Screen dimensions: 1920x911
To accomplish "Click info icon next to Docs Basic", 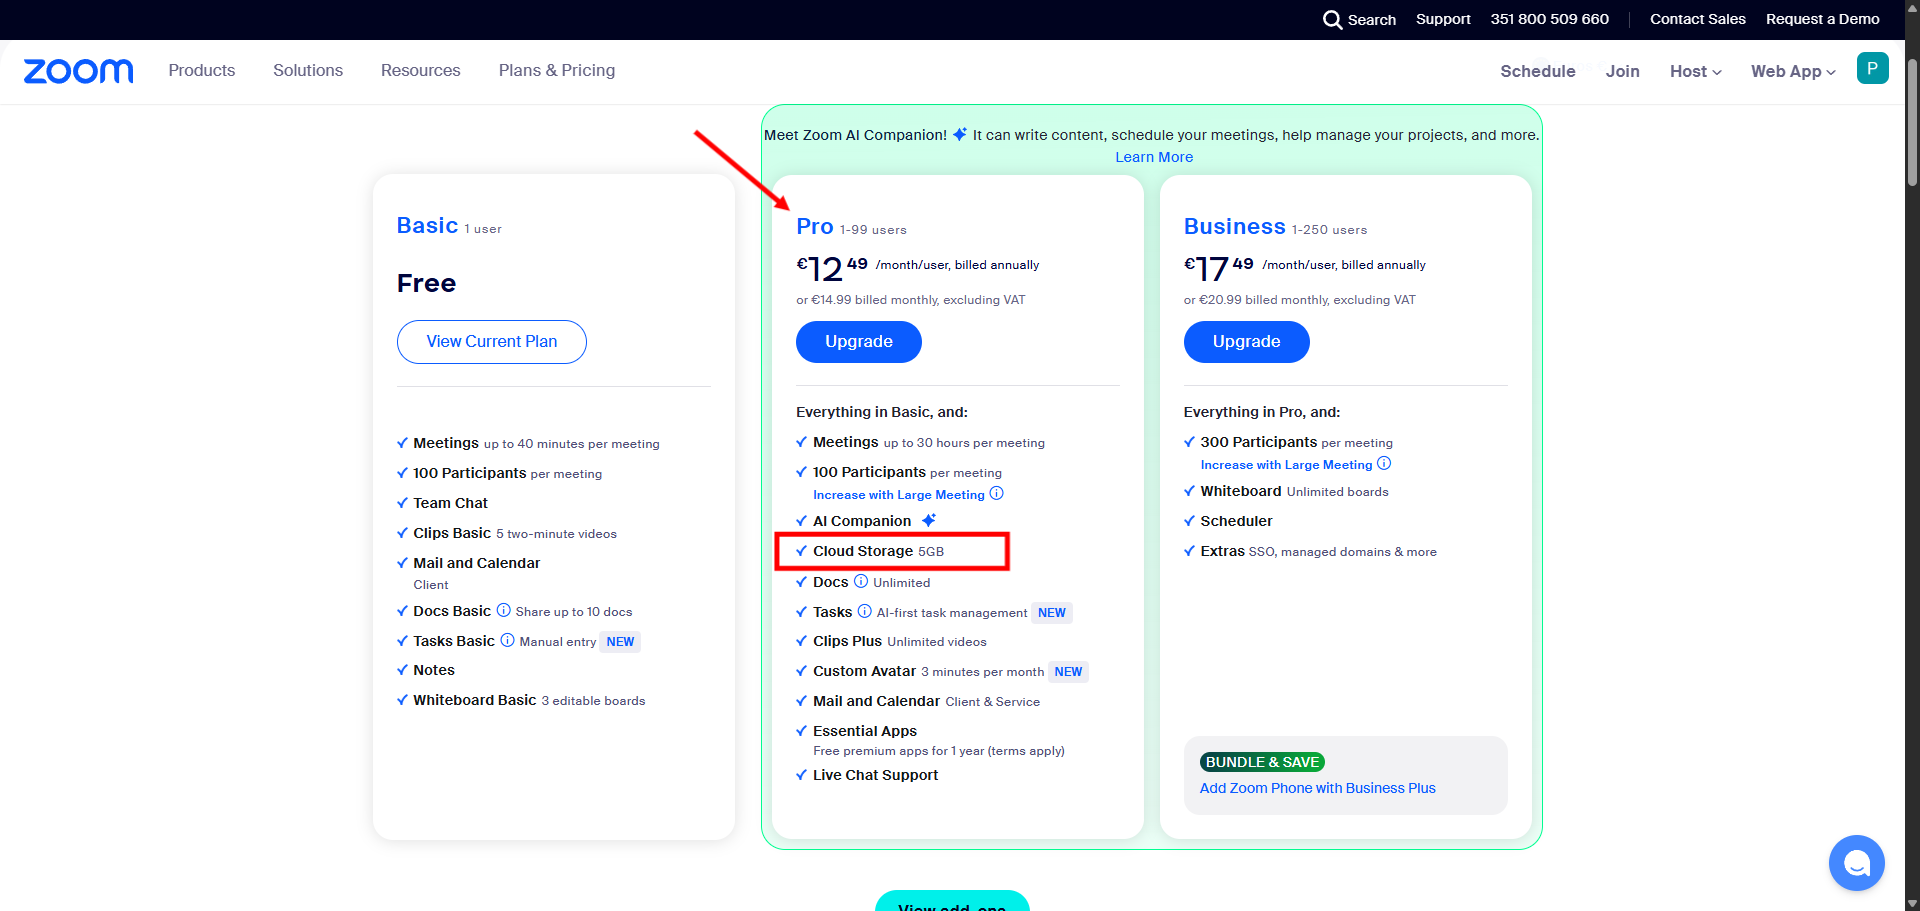I will pyautogui.click(x=503, y=610).
